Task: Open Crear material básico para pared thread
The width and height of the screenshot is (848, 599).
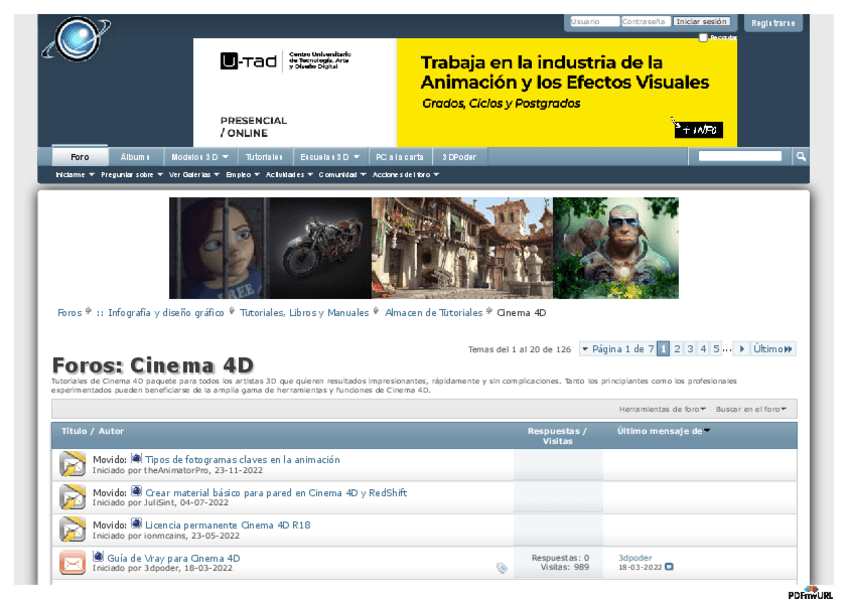Action: pos(276,492)
